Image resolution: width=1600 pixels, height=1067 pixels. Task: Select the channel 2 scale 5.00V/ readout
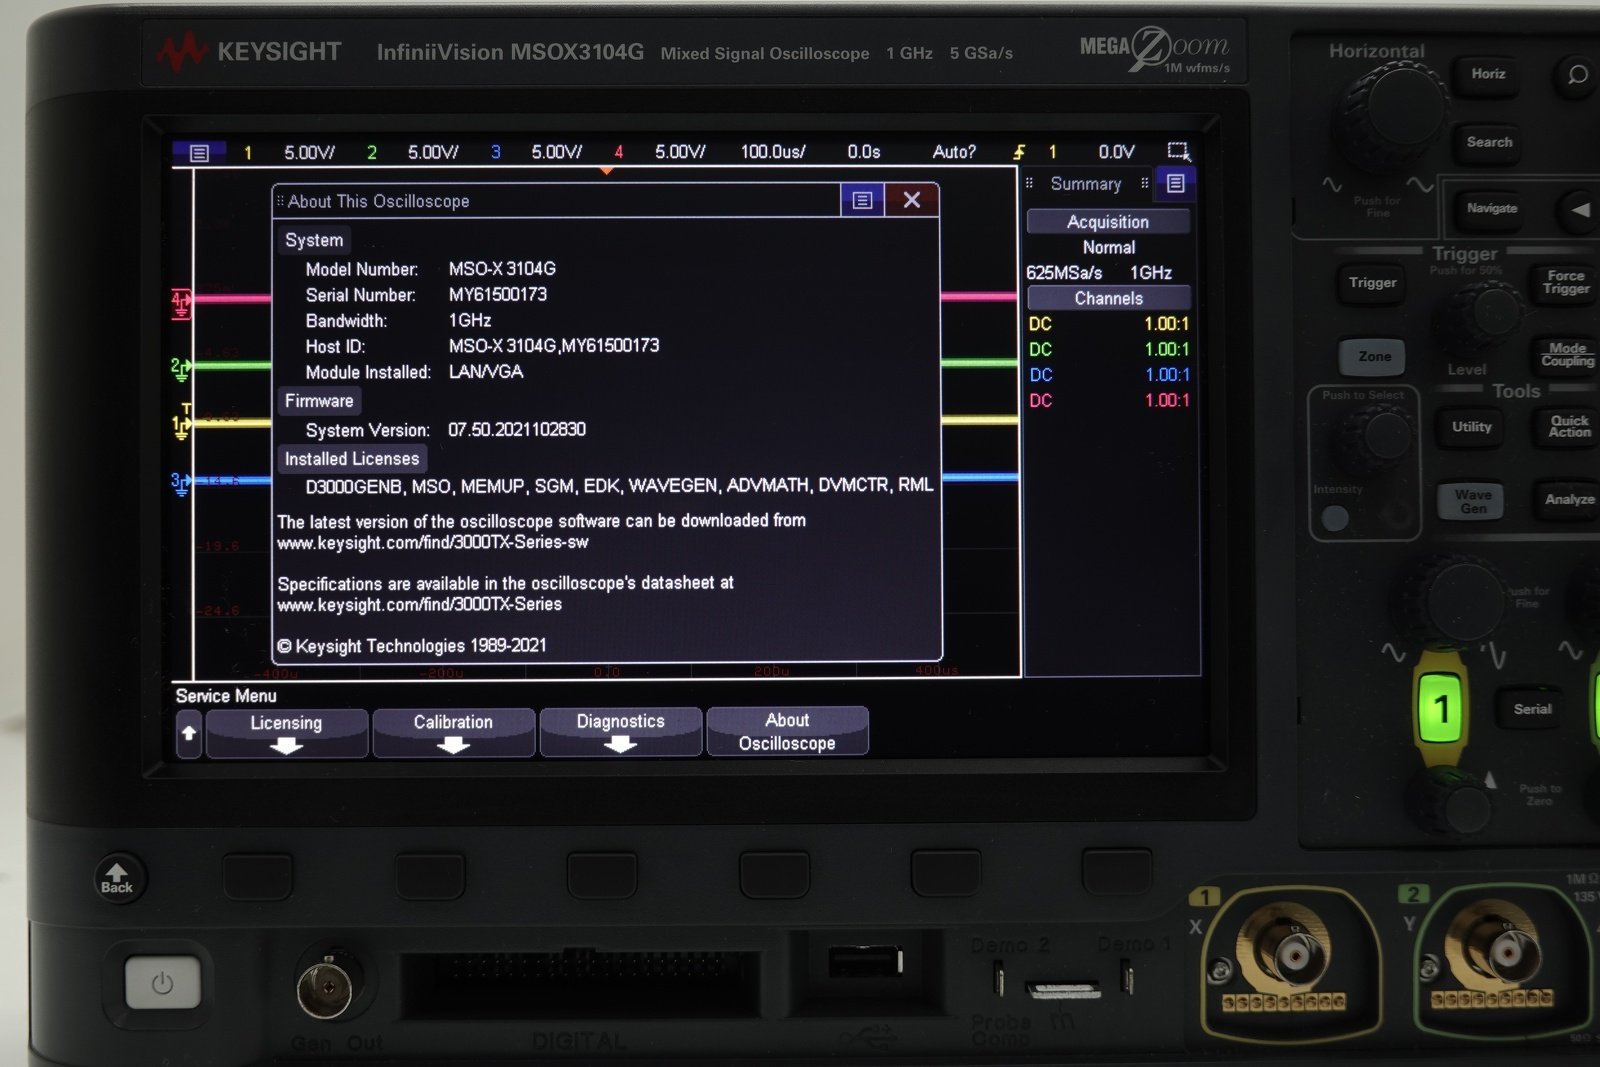pyautogui.click(x=433, y=153)
